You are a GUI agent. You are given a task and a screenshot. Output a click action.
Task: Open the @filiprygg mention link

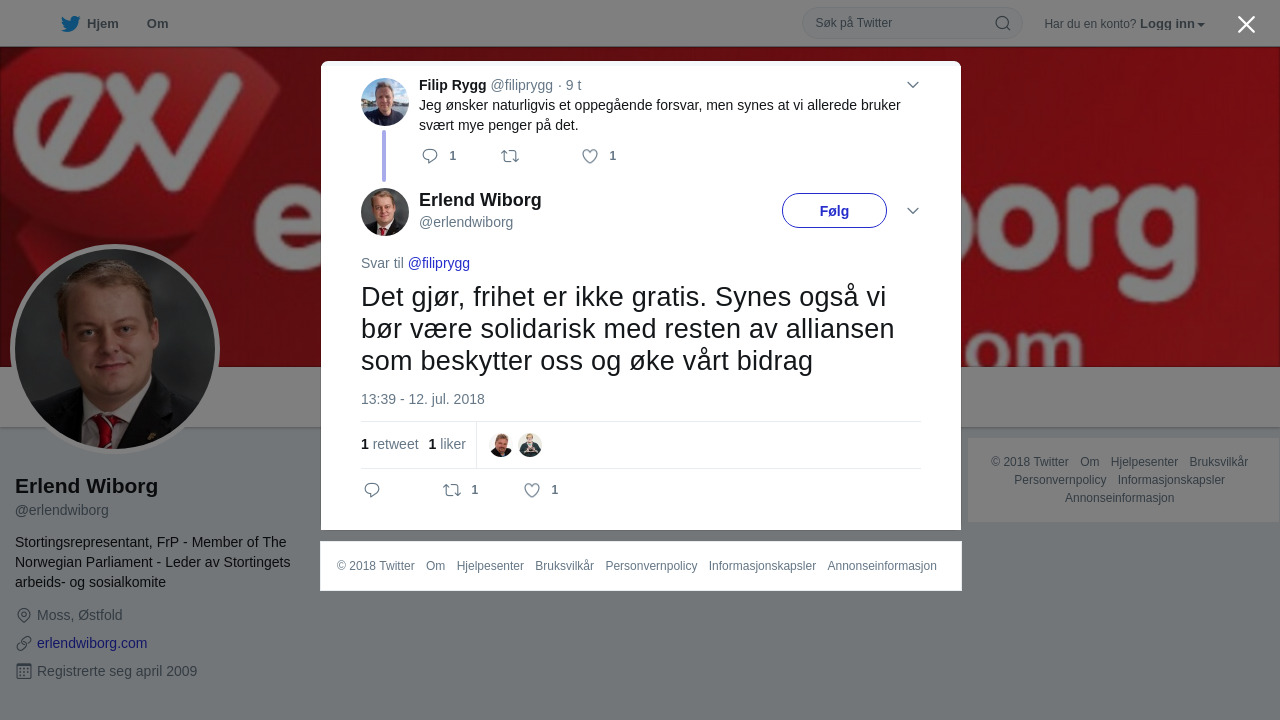[439, 263]
